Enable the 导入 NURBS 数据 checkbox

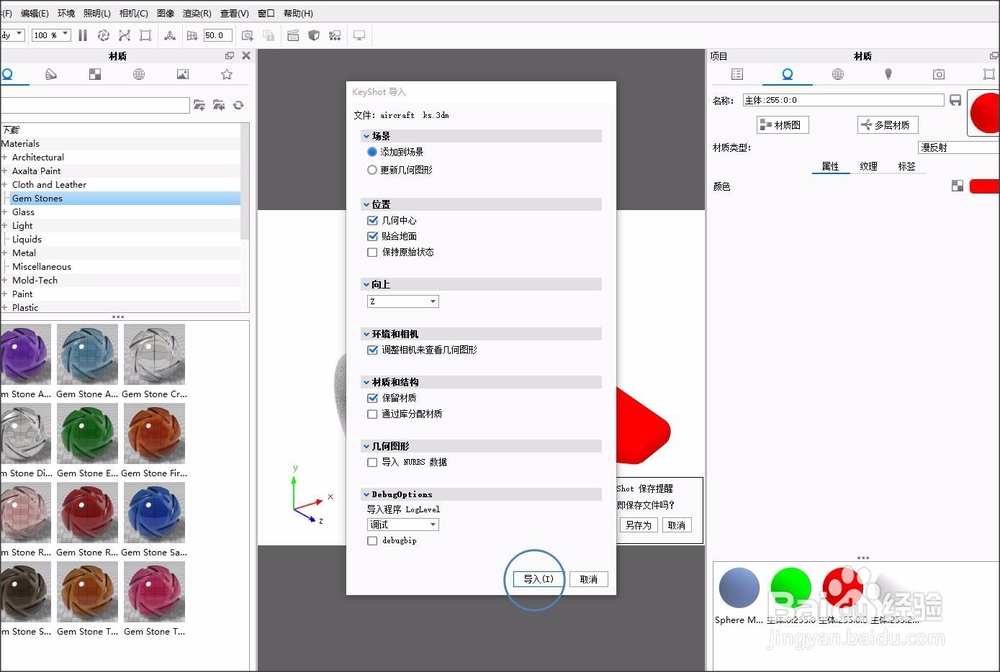tap(372, 462)
